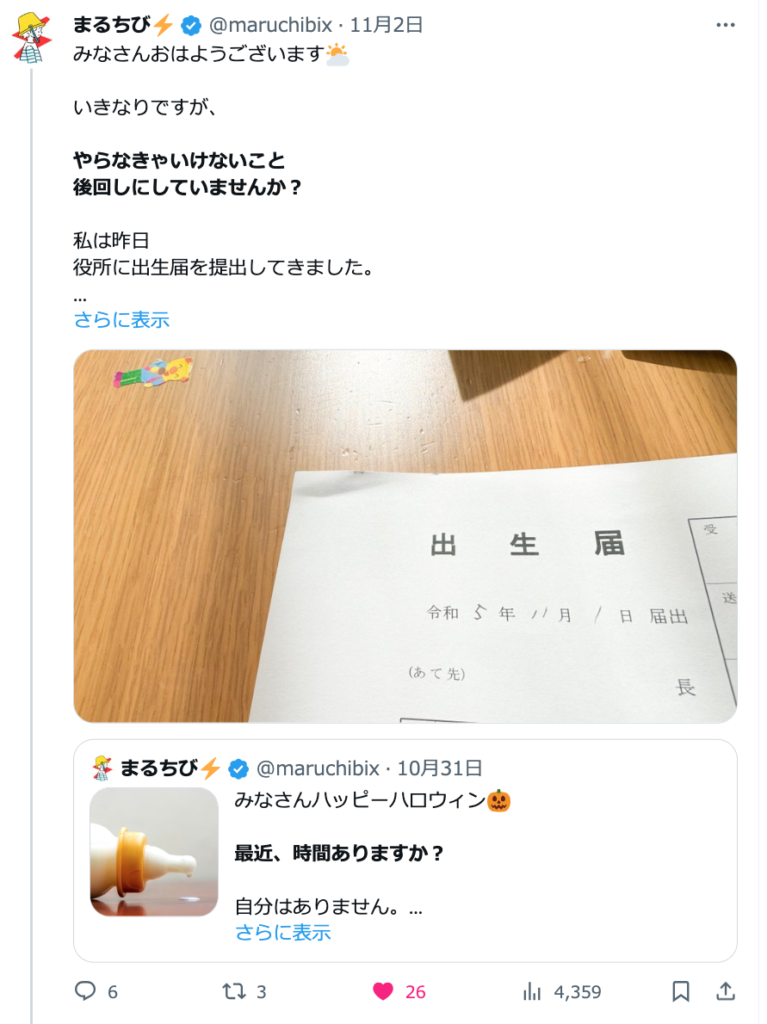
Task: Toggle the bookmark icon
Action: (x=681, y=991)
